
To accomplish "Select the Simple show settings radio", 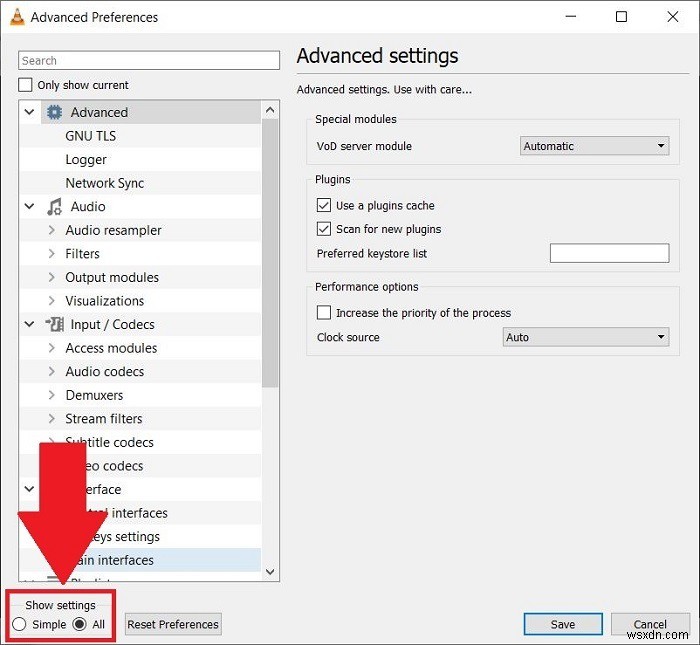I will pos(19,624).
